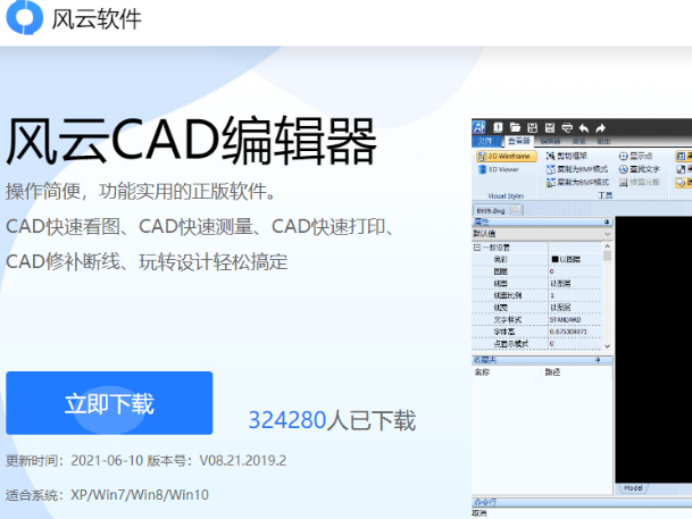Click the 324280人已下载 download count

click(332, 420)
